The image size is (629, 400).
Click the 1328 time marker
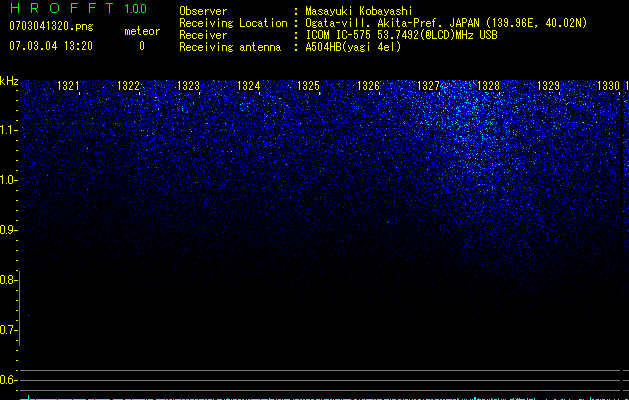coord(488,86)
